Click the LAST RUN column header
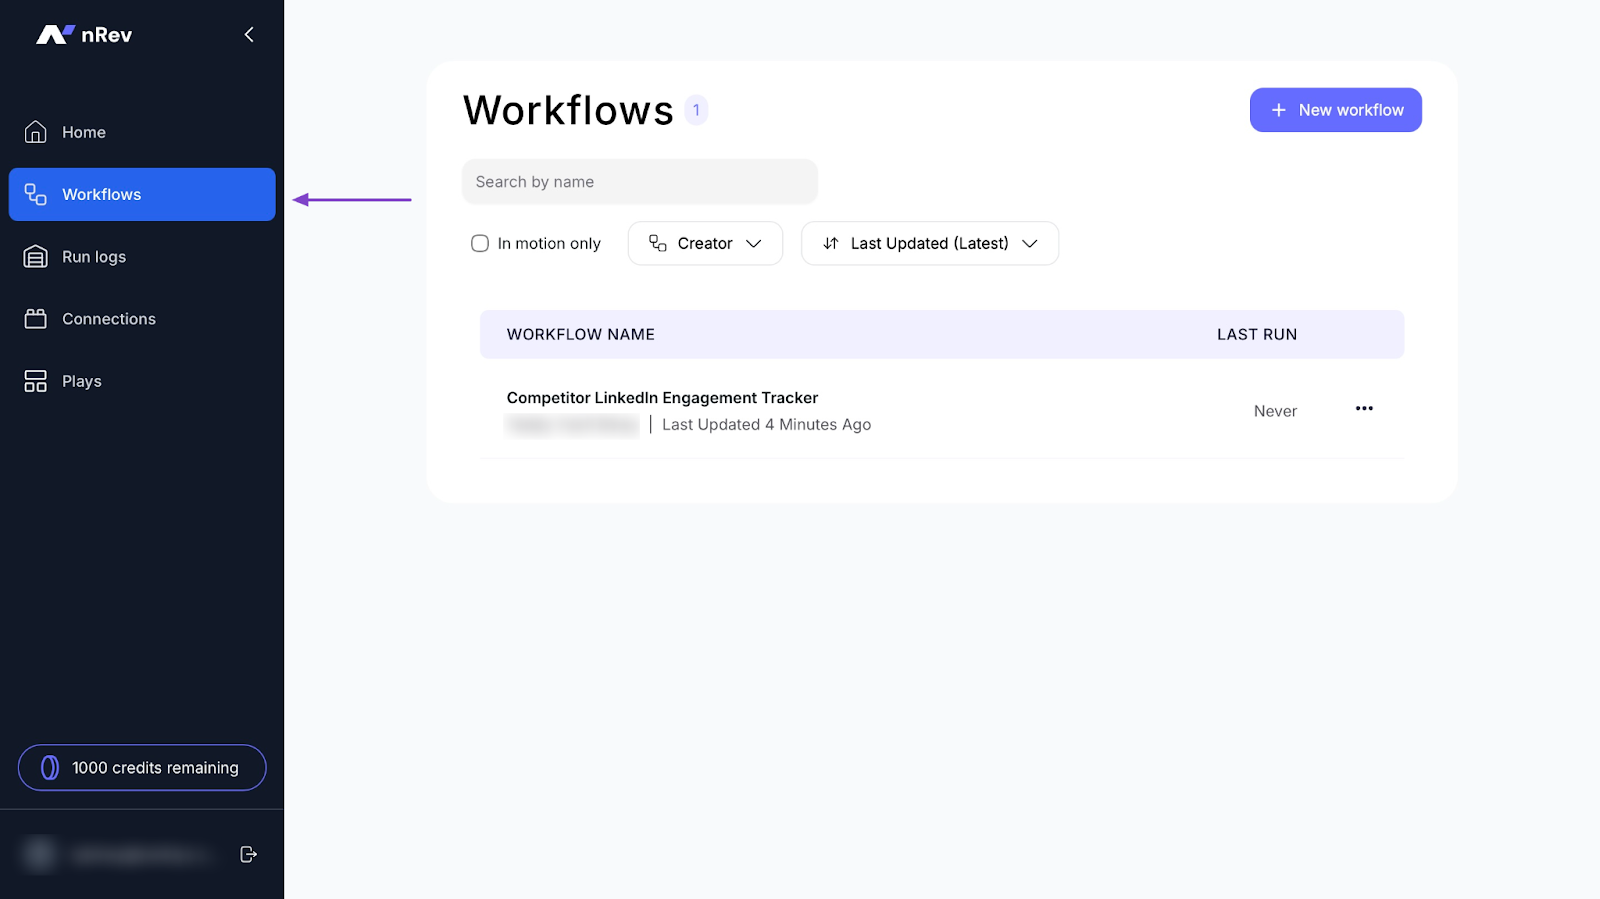1600x899 pixels. (x=1257, y=334)
